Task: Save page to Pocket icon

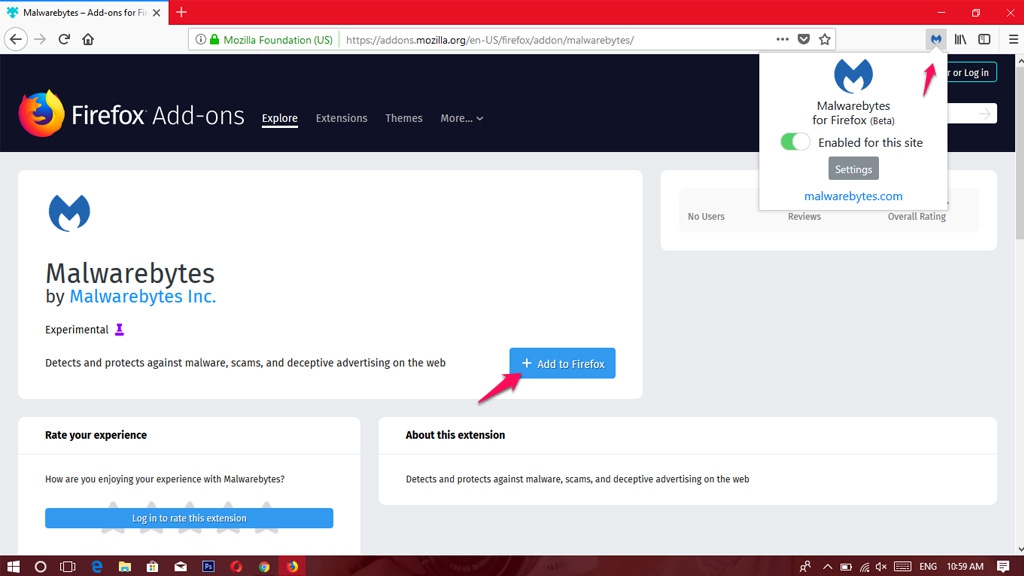Action: point(804,39)
